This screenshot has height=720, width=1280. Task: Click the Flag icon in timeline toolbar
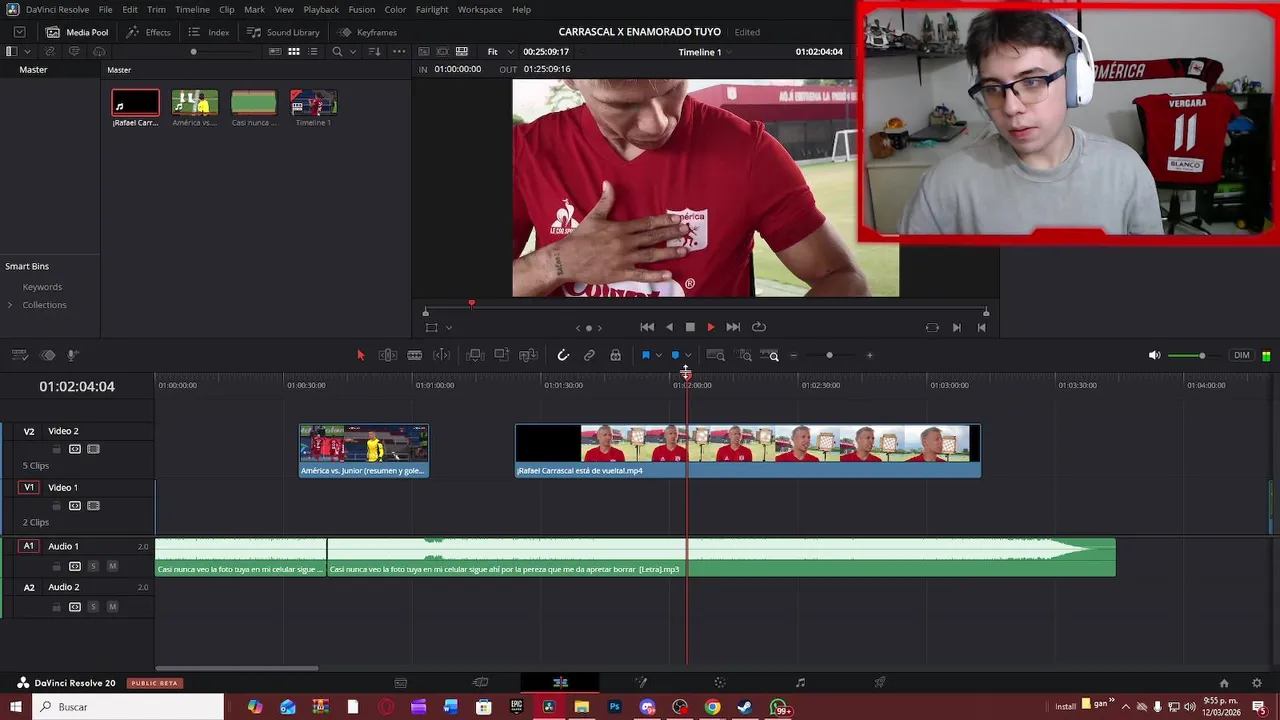coord(646,355)
